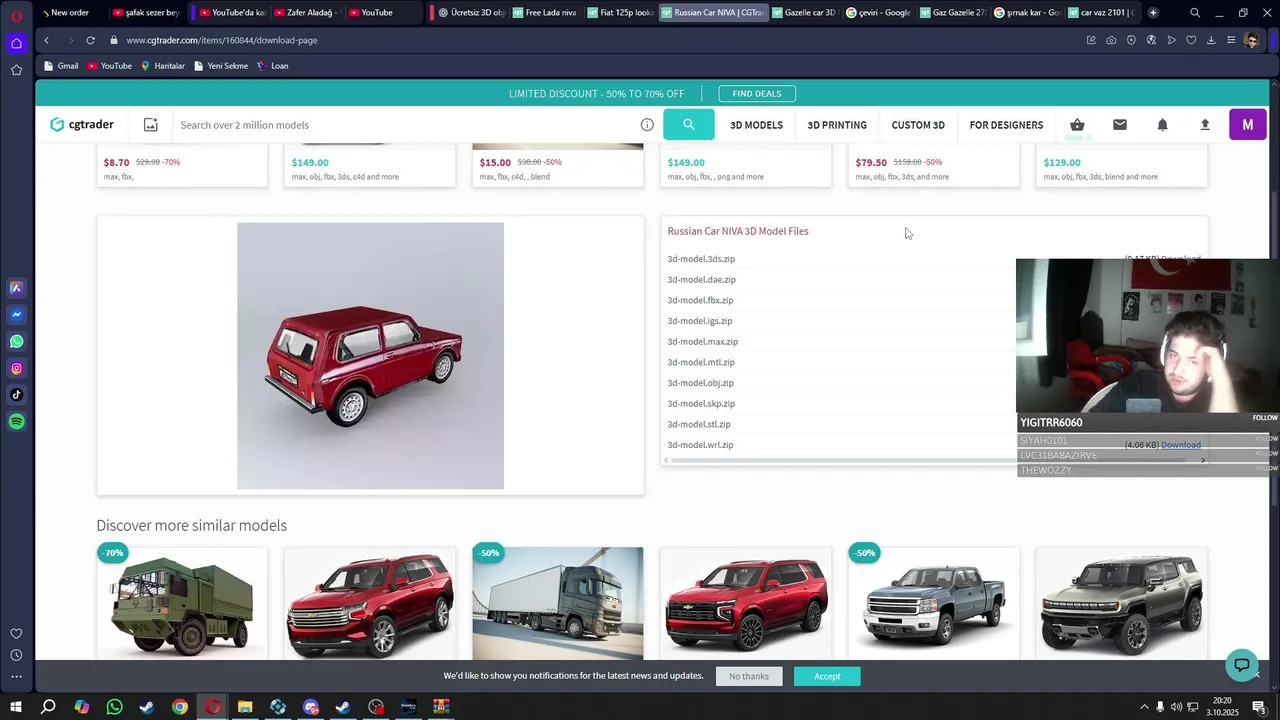Open Opera GX home sidebar icon
The image size is (1280, 720).
point(16,43)
